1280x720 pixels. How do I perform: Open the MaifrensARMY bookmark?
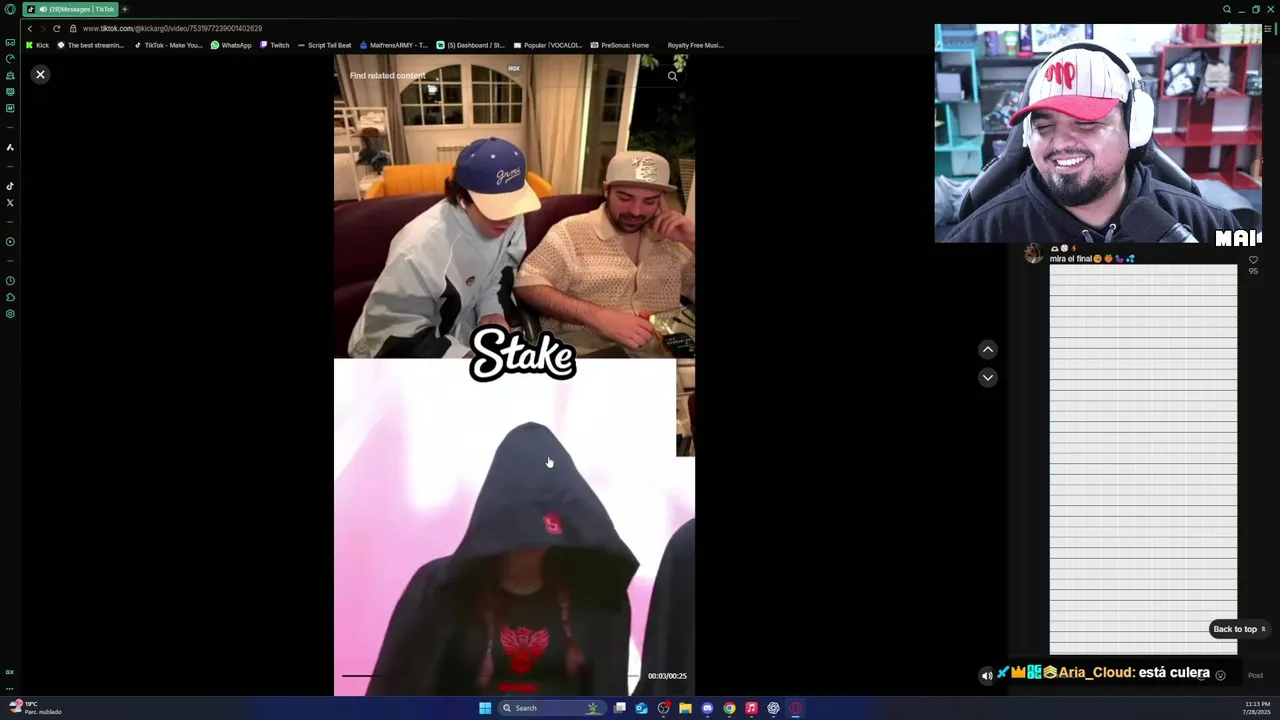393,45
